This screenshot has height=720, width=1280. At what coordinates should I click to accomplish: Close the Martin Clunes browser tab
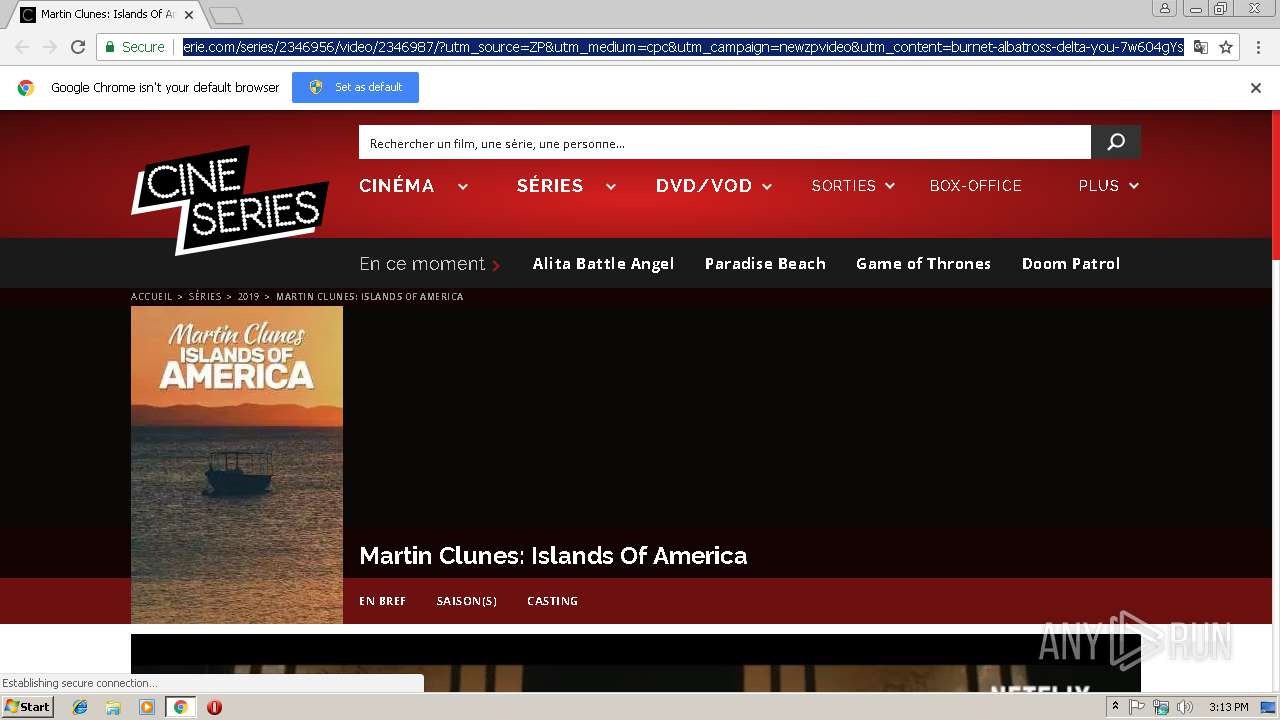[x=189, y=15]
